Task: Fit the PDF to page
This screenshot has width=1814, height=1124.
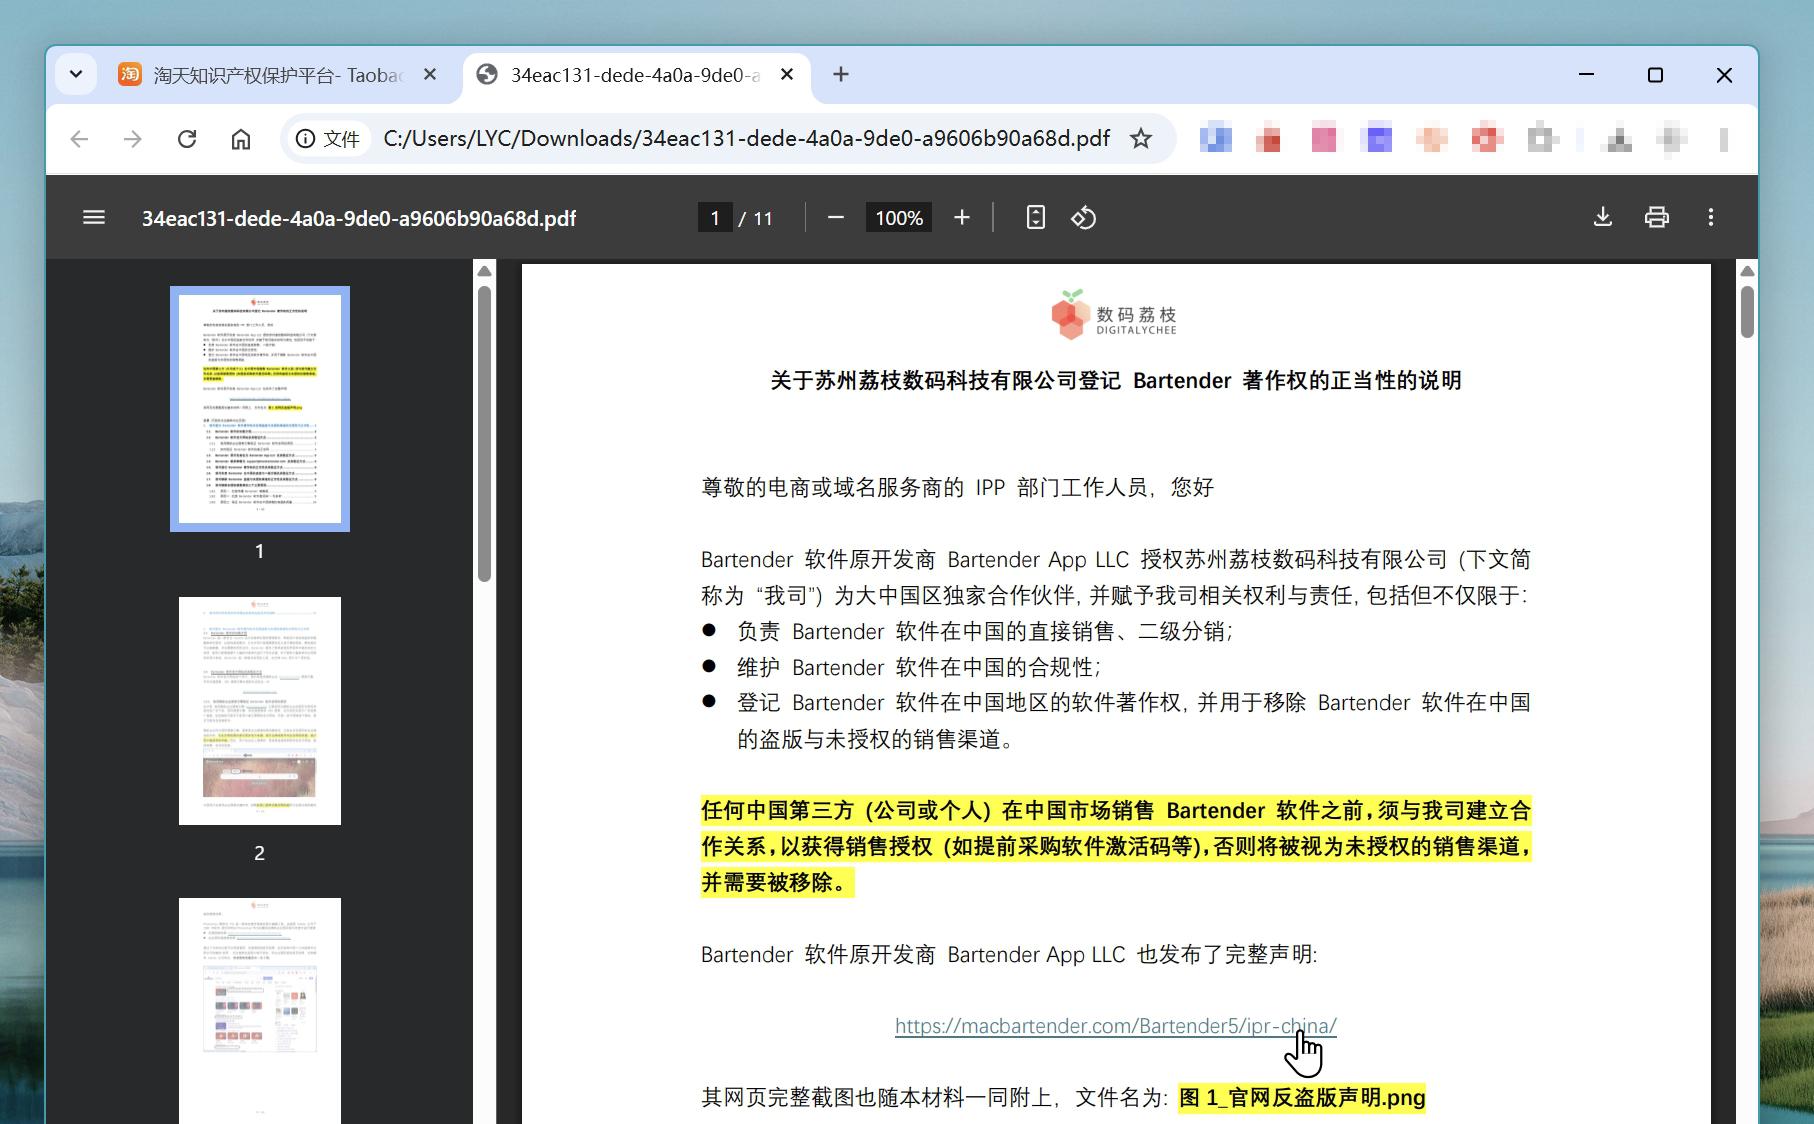Action: [1036, 218]
